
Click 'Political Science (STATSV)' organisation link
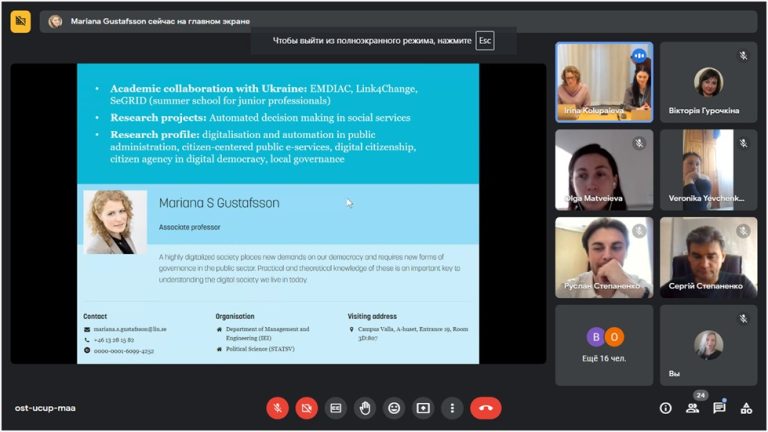point(260,349)
